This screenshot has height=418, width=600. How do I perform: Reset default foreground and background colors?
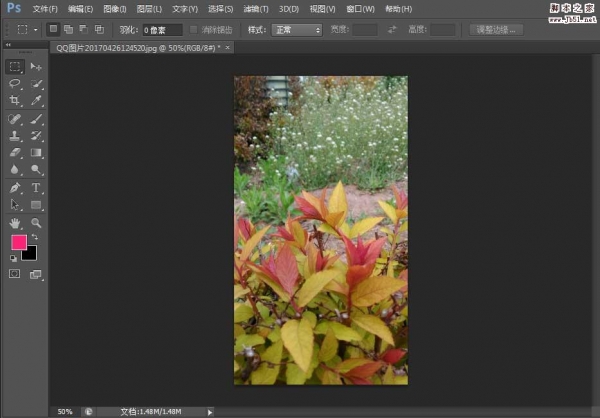coord(13,258)
